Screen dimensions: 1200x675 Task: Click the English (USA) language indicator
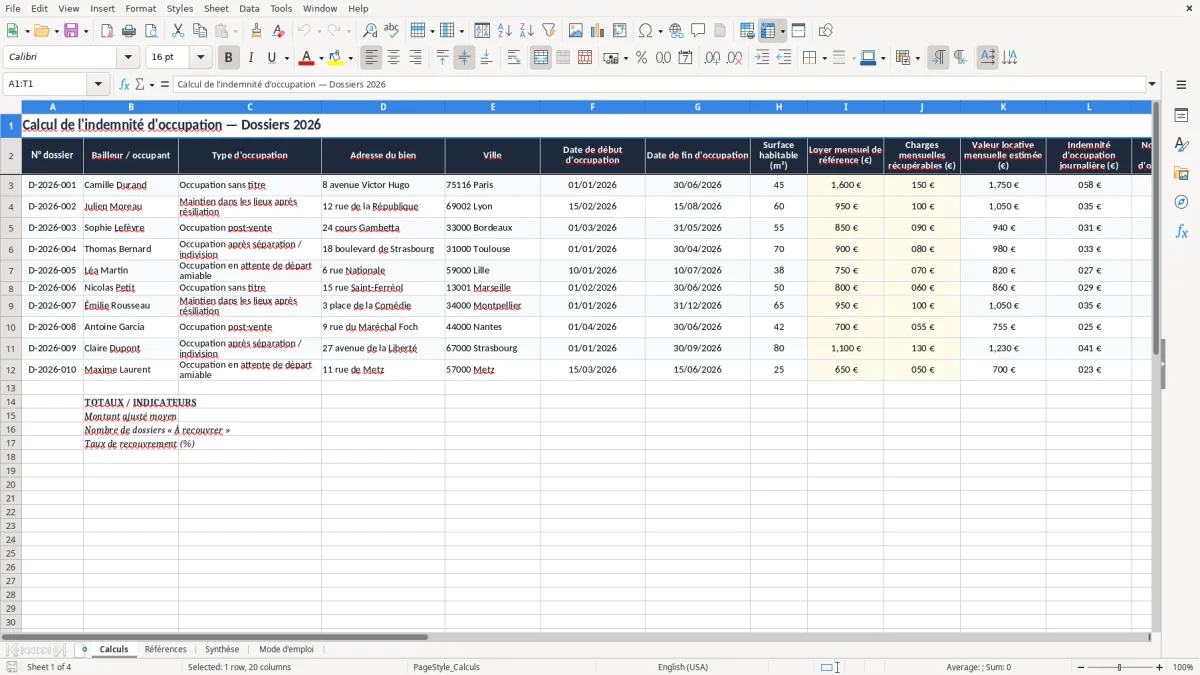click(683, 667)
